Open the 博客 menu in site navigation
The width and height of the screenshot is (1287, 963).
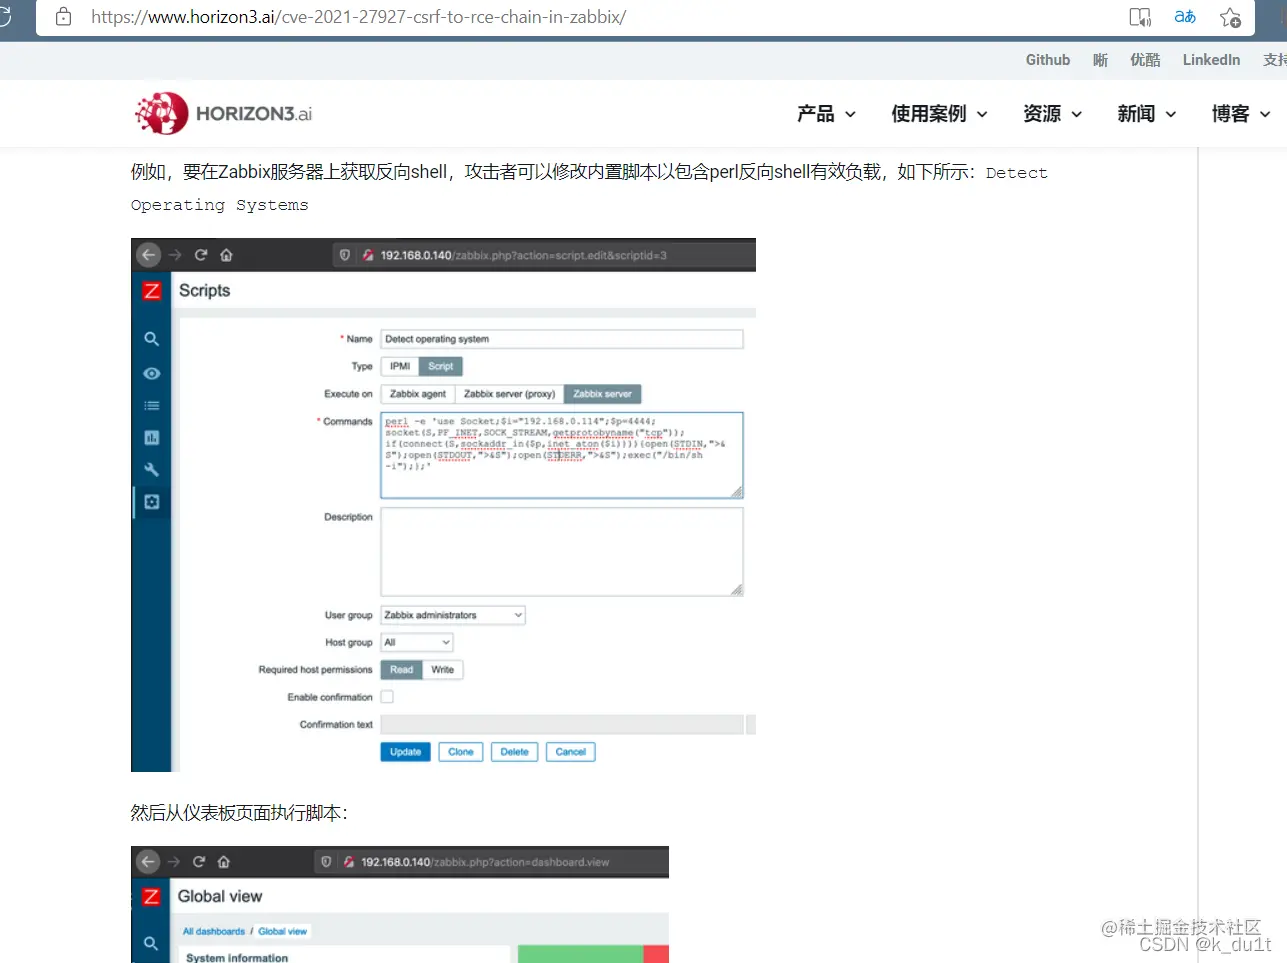coord(1237,114)
